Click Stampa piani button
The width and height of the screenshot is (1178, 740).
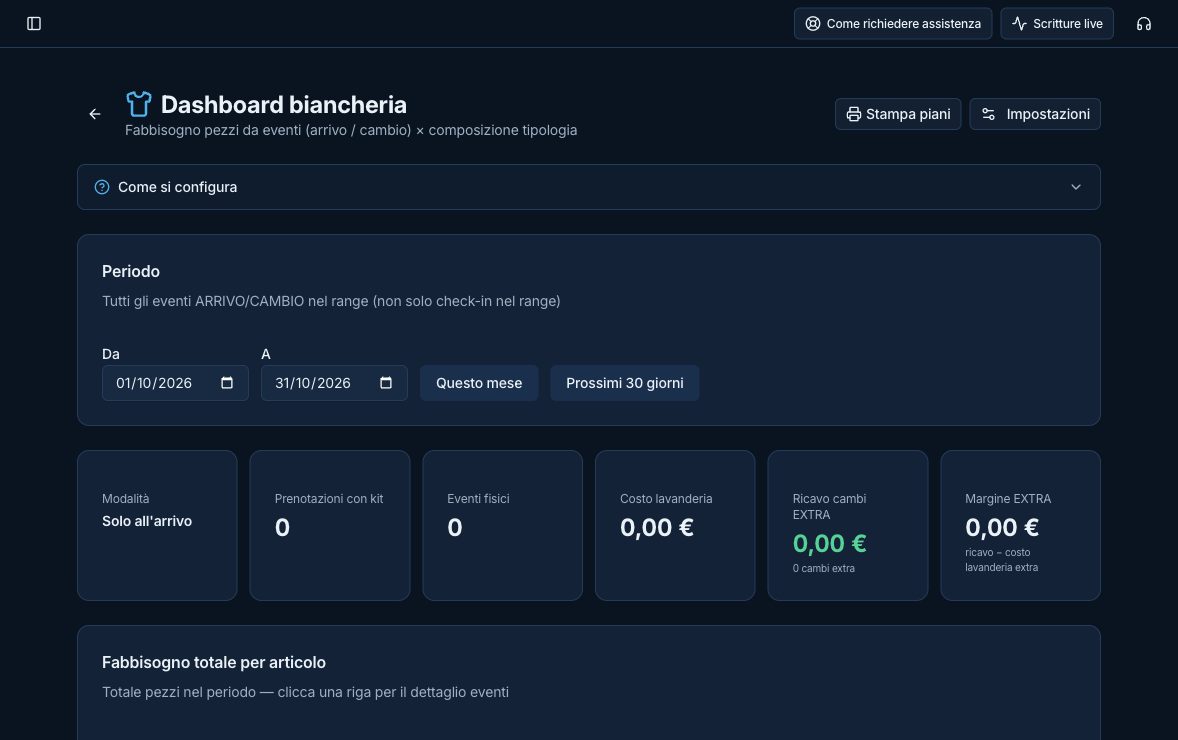[898, 114]
